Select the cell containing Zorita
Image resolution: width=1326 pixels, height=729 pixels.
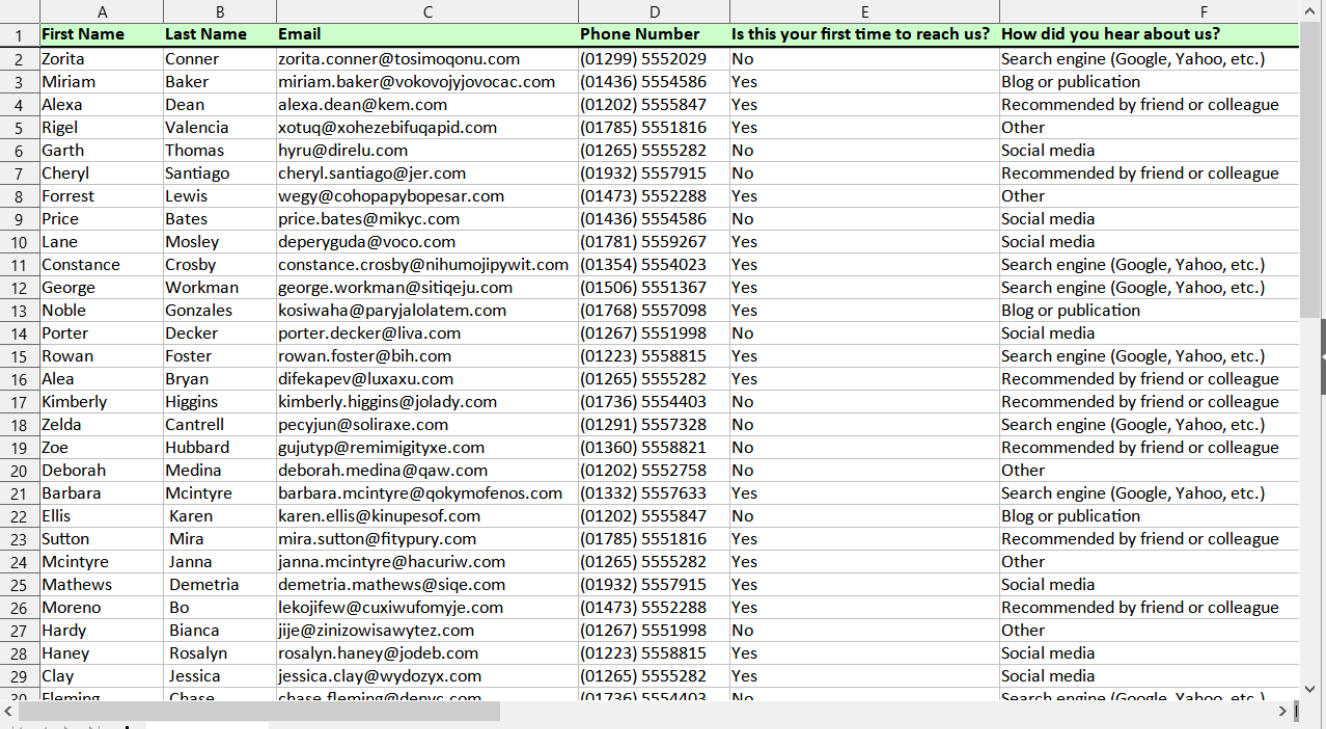pos(101,59)
